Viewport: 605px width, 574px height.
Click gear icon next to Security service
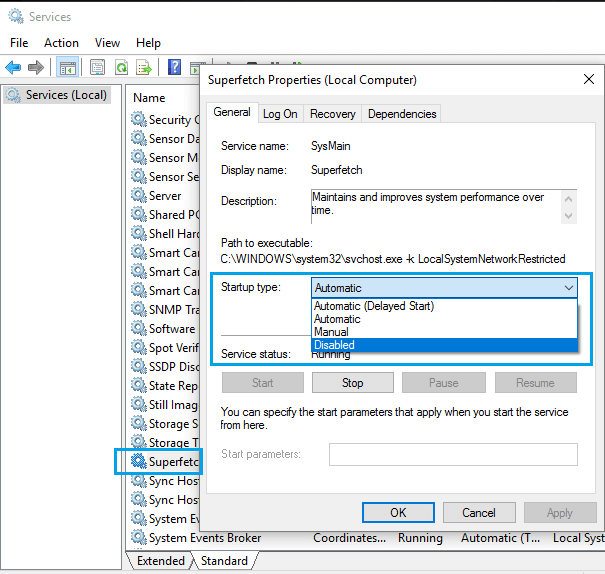(x=139, y=119)
